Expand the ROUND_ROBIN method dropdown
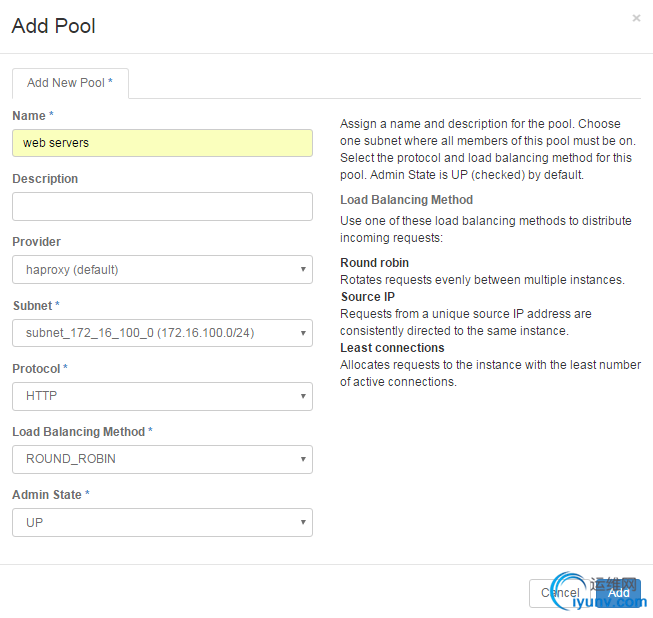 point(162,459)
